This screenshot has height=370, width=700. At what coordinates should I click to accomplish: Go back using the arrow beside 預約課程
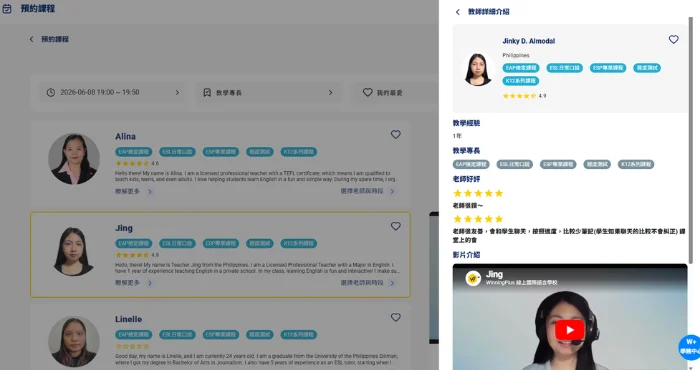(31, 39)
